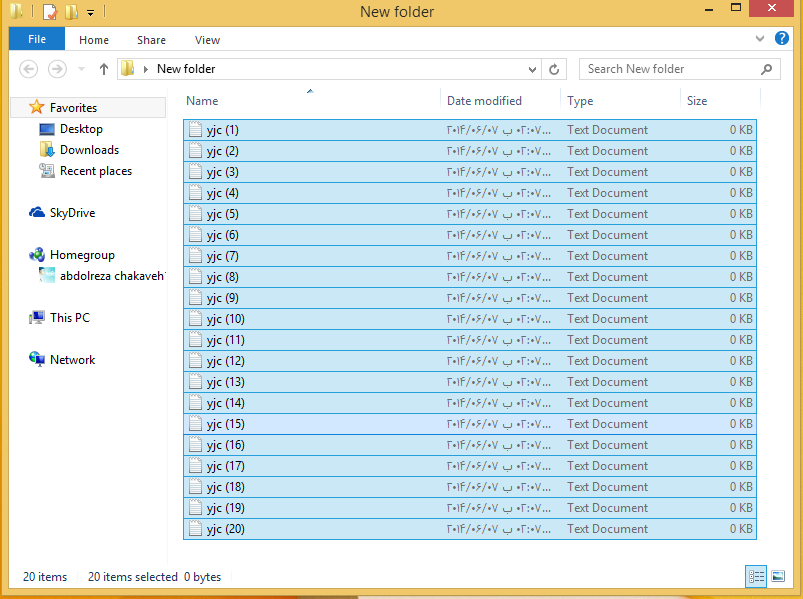This screenshot has height=599, width=803.
Task: Click Text Document type of yjc (6)
Action: (607, 234)
